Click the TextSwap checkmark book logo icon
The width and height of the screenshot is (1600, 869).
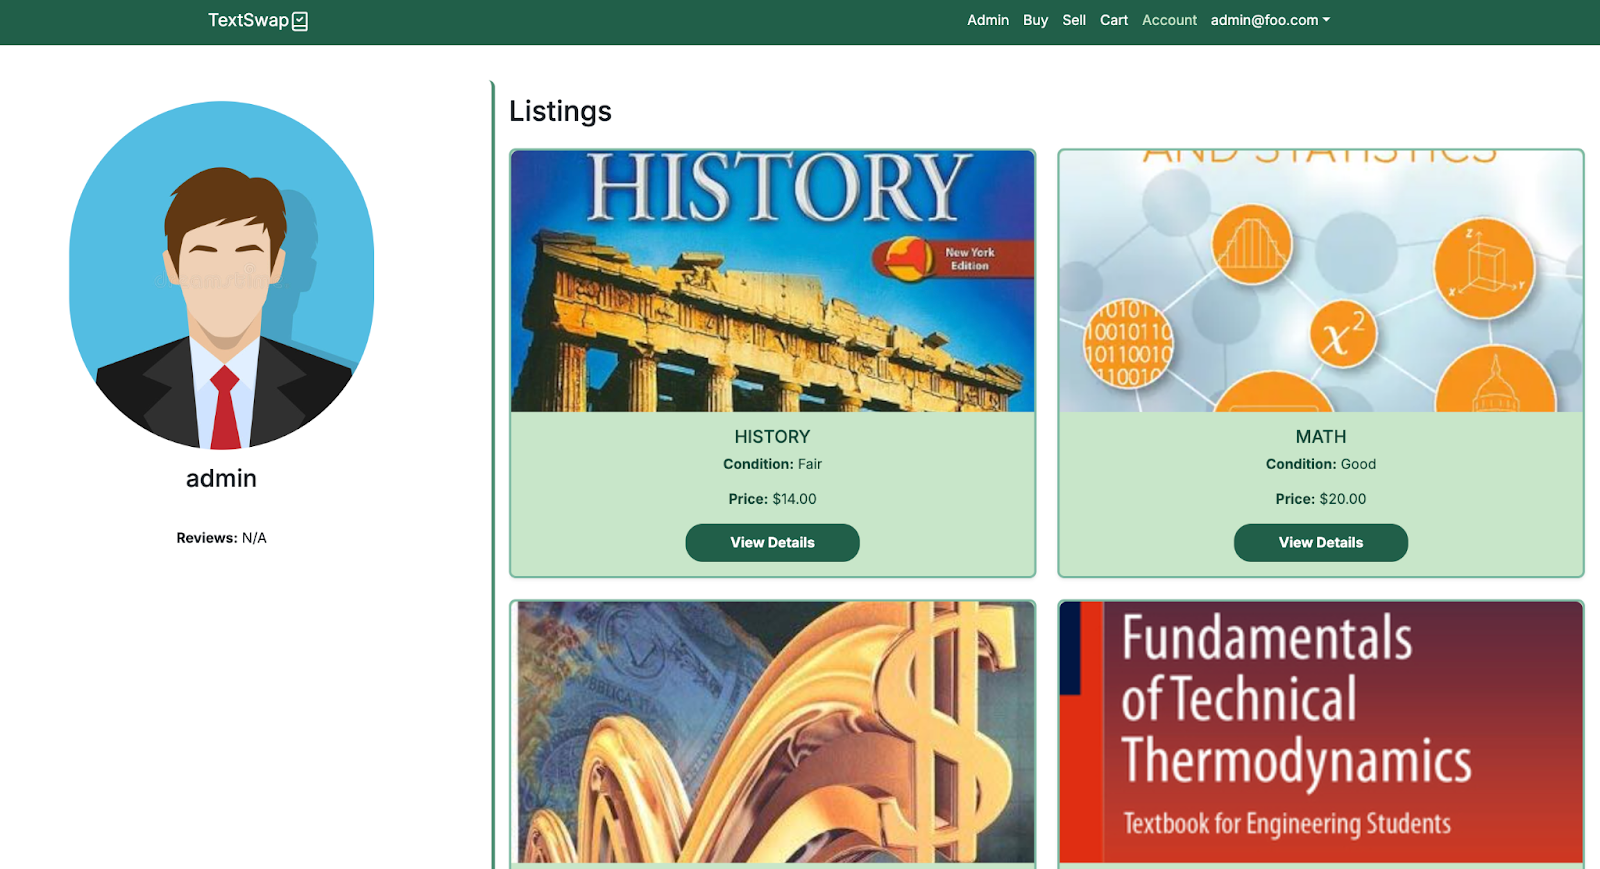click(300, 21)
